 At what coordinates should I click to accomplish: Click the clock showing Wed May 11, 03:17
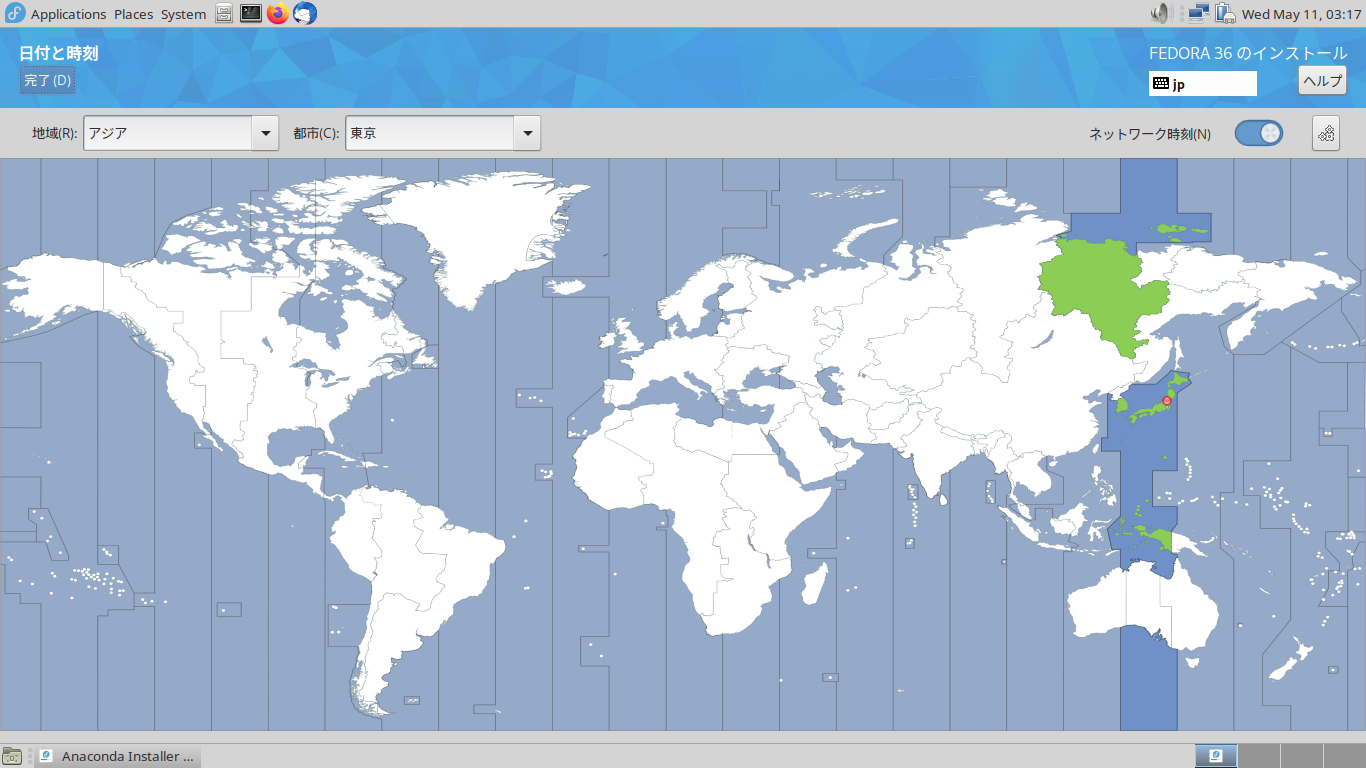[1301, 14]
